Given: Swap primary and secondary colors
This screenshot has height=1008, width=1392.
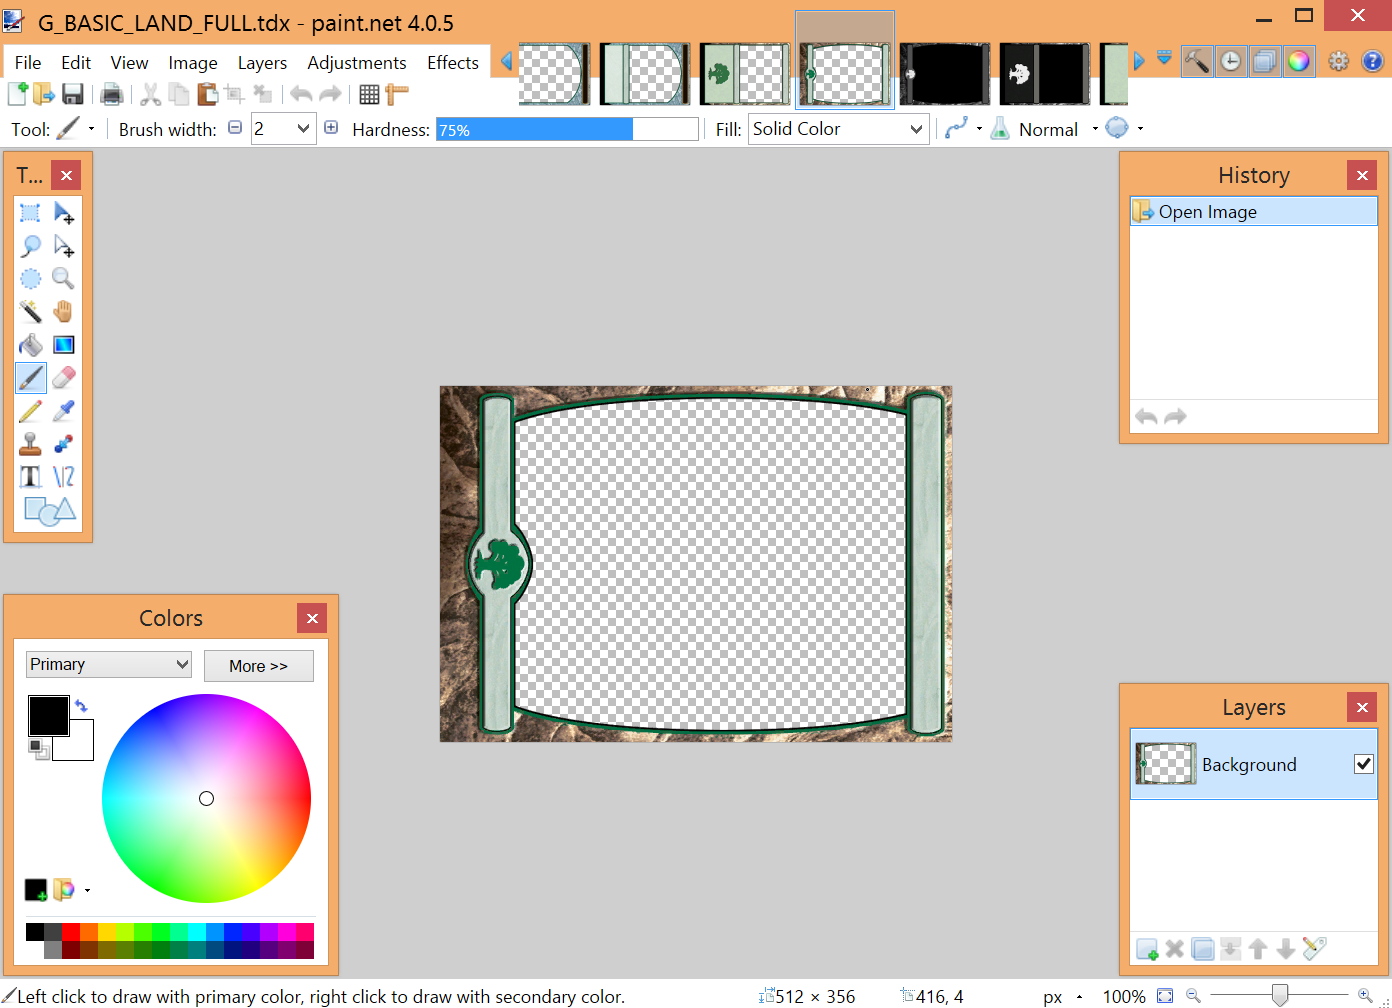Looking at the screenshot, I should click(x=81, y=706).
